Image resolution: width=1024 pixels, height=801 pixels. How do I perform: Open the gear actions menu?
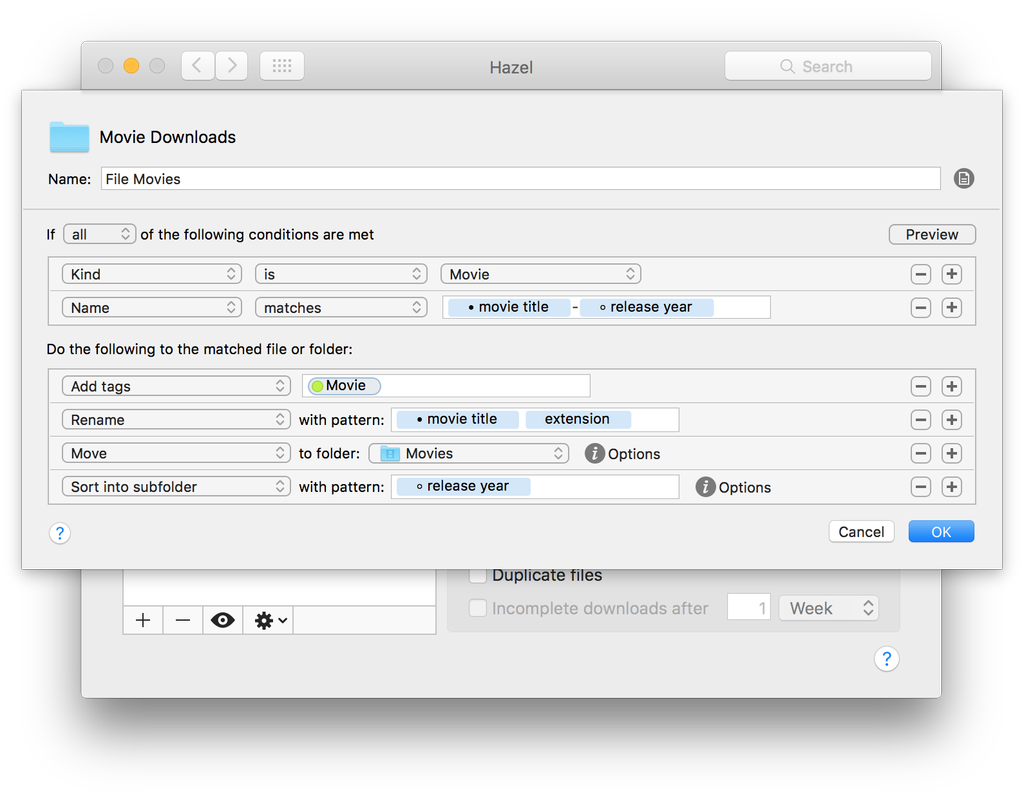click(270, 620)
